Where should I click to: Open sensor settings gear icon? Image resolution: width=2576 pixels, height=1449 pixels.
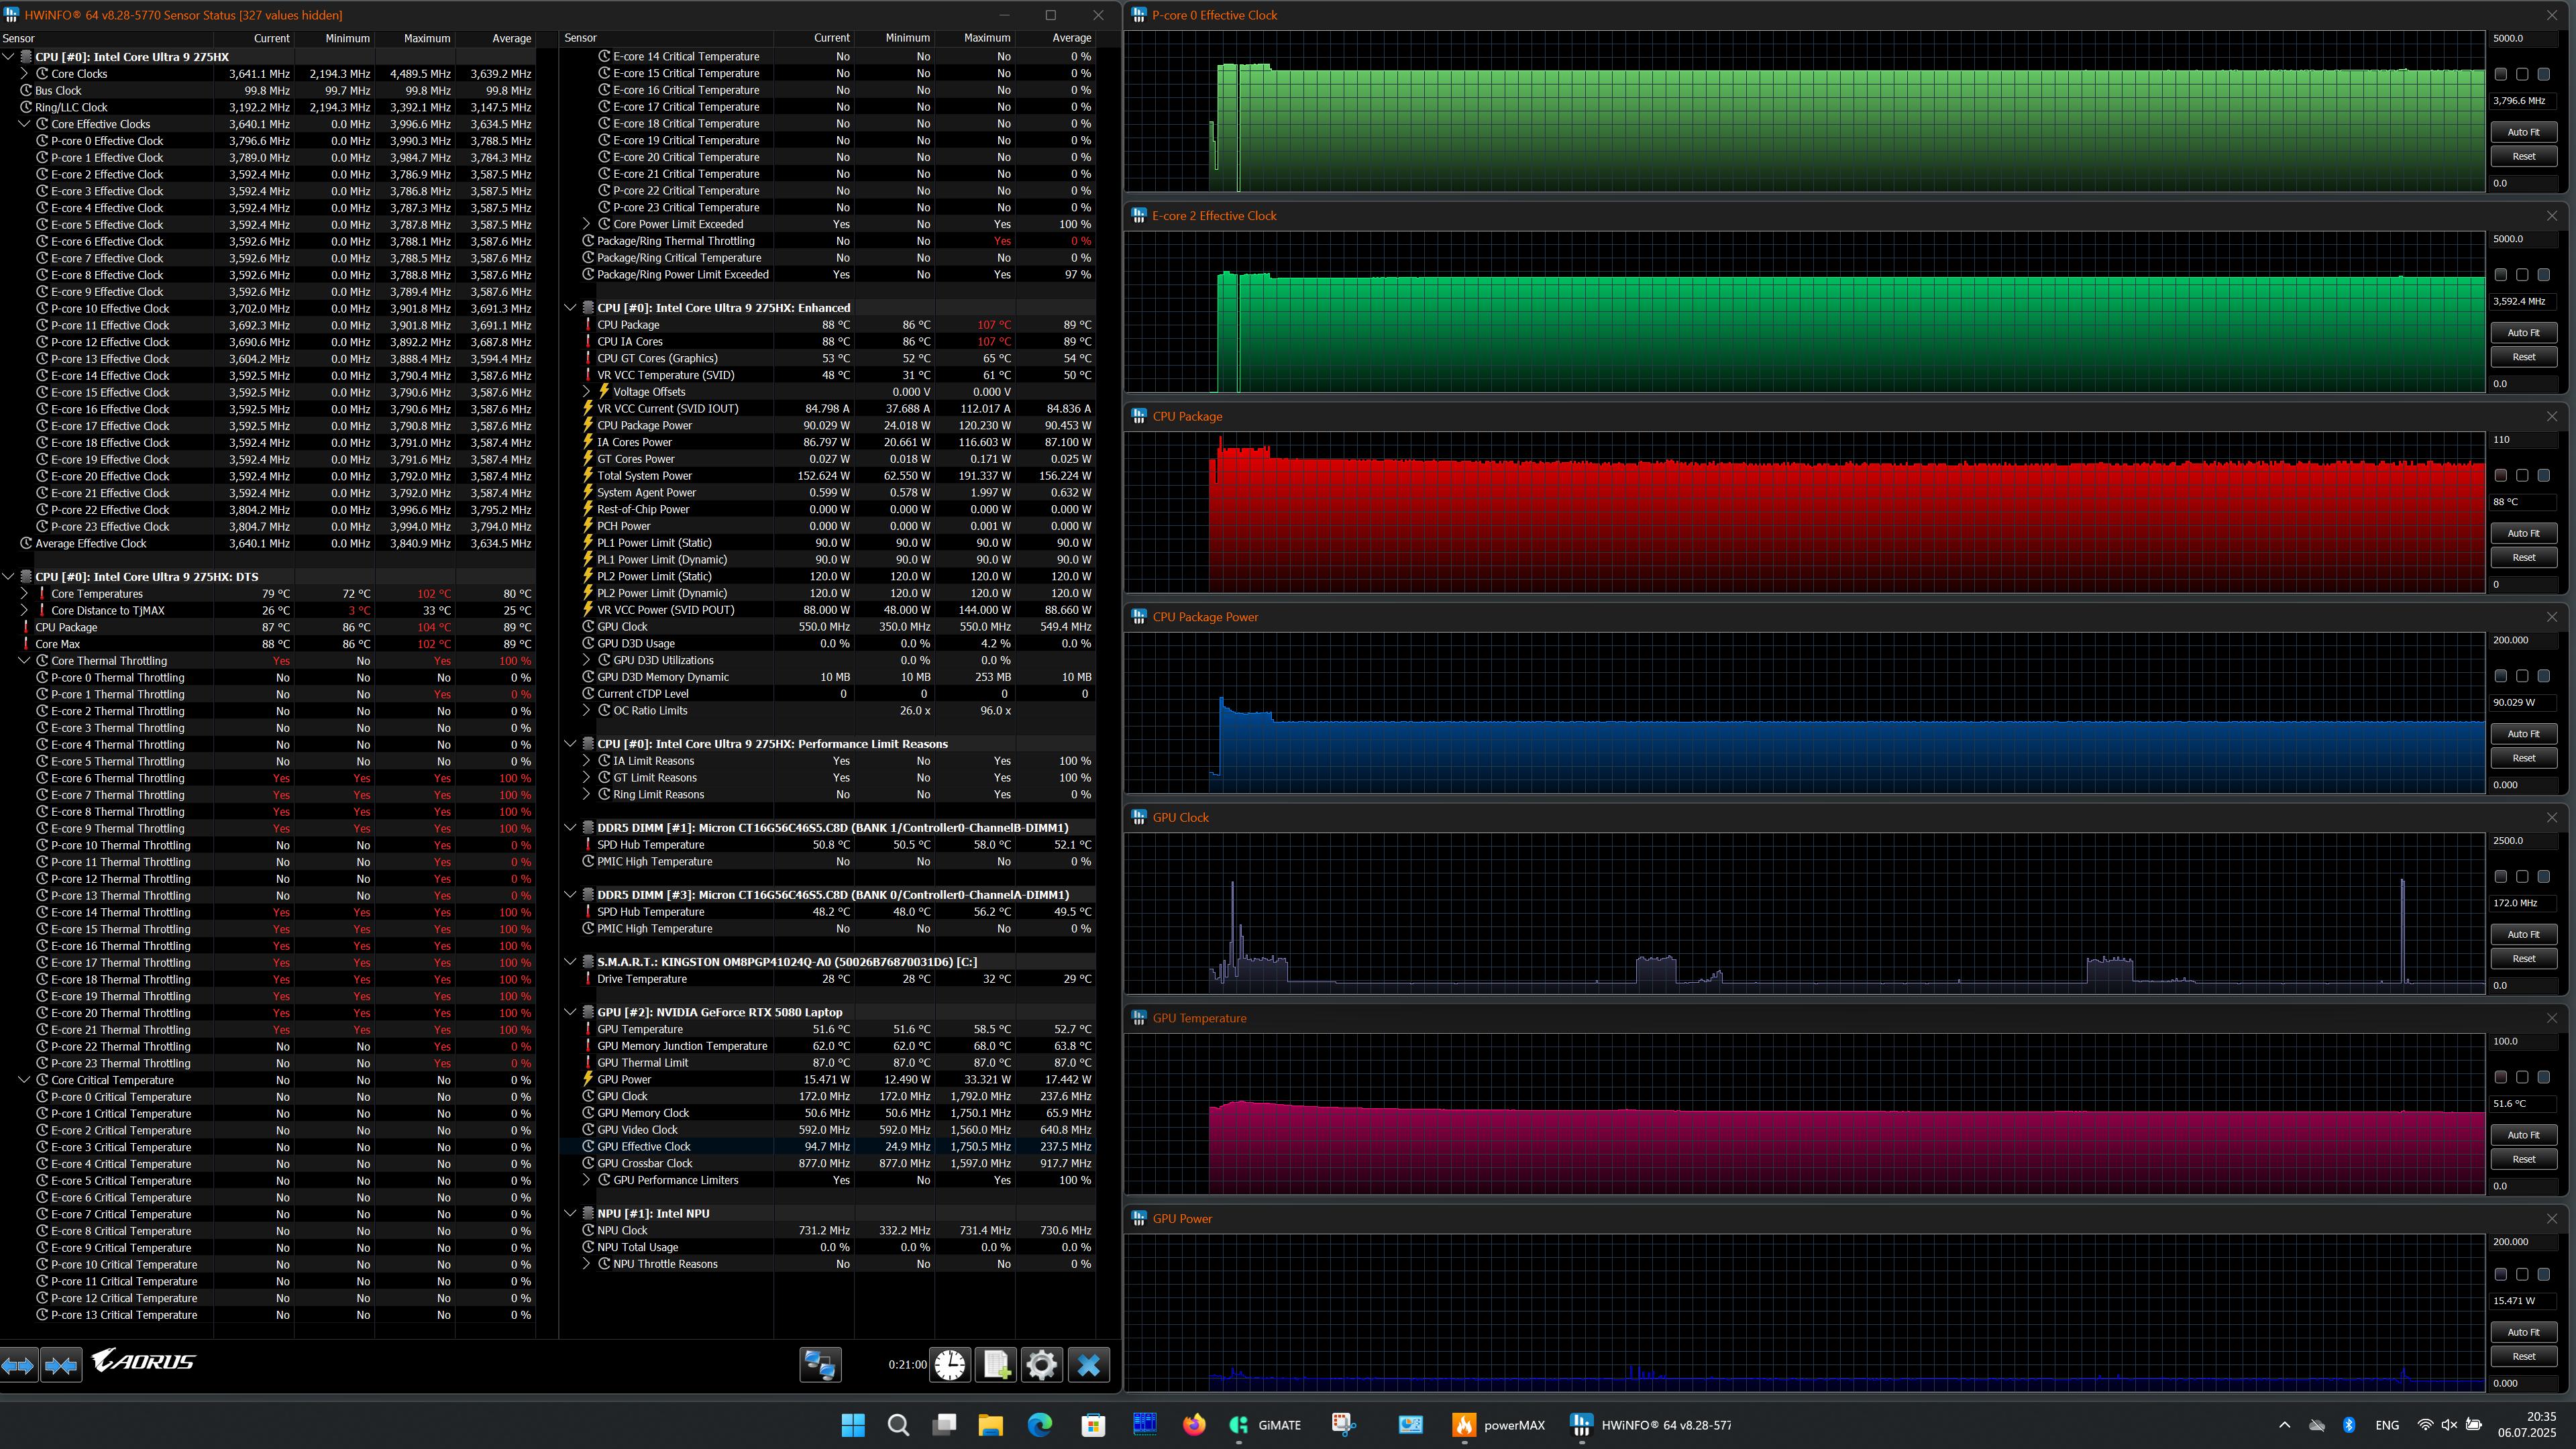pos(1041,1365)
